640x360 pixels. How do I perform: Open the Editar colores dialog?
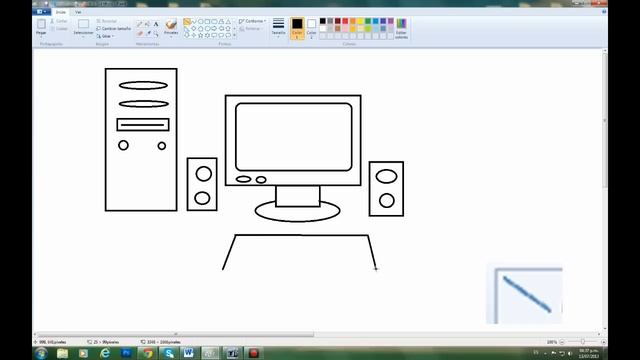point(401,28)
